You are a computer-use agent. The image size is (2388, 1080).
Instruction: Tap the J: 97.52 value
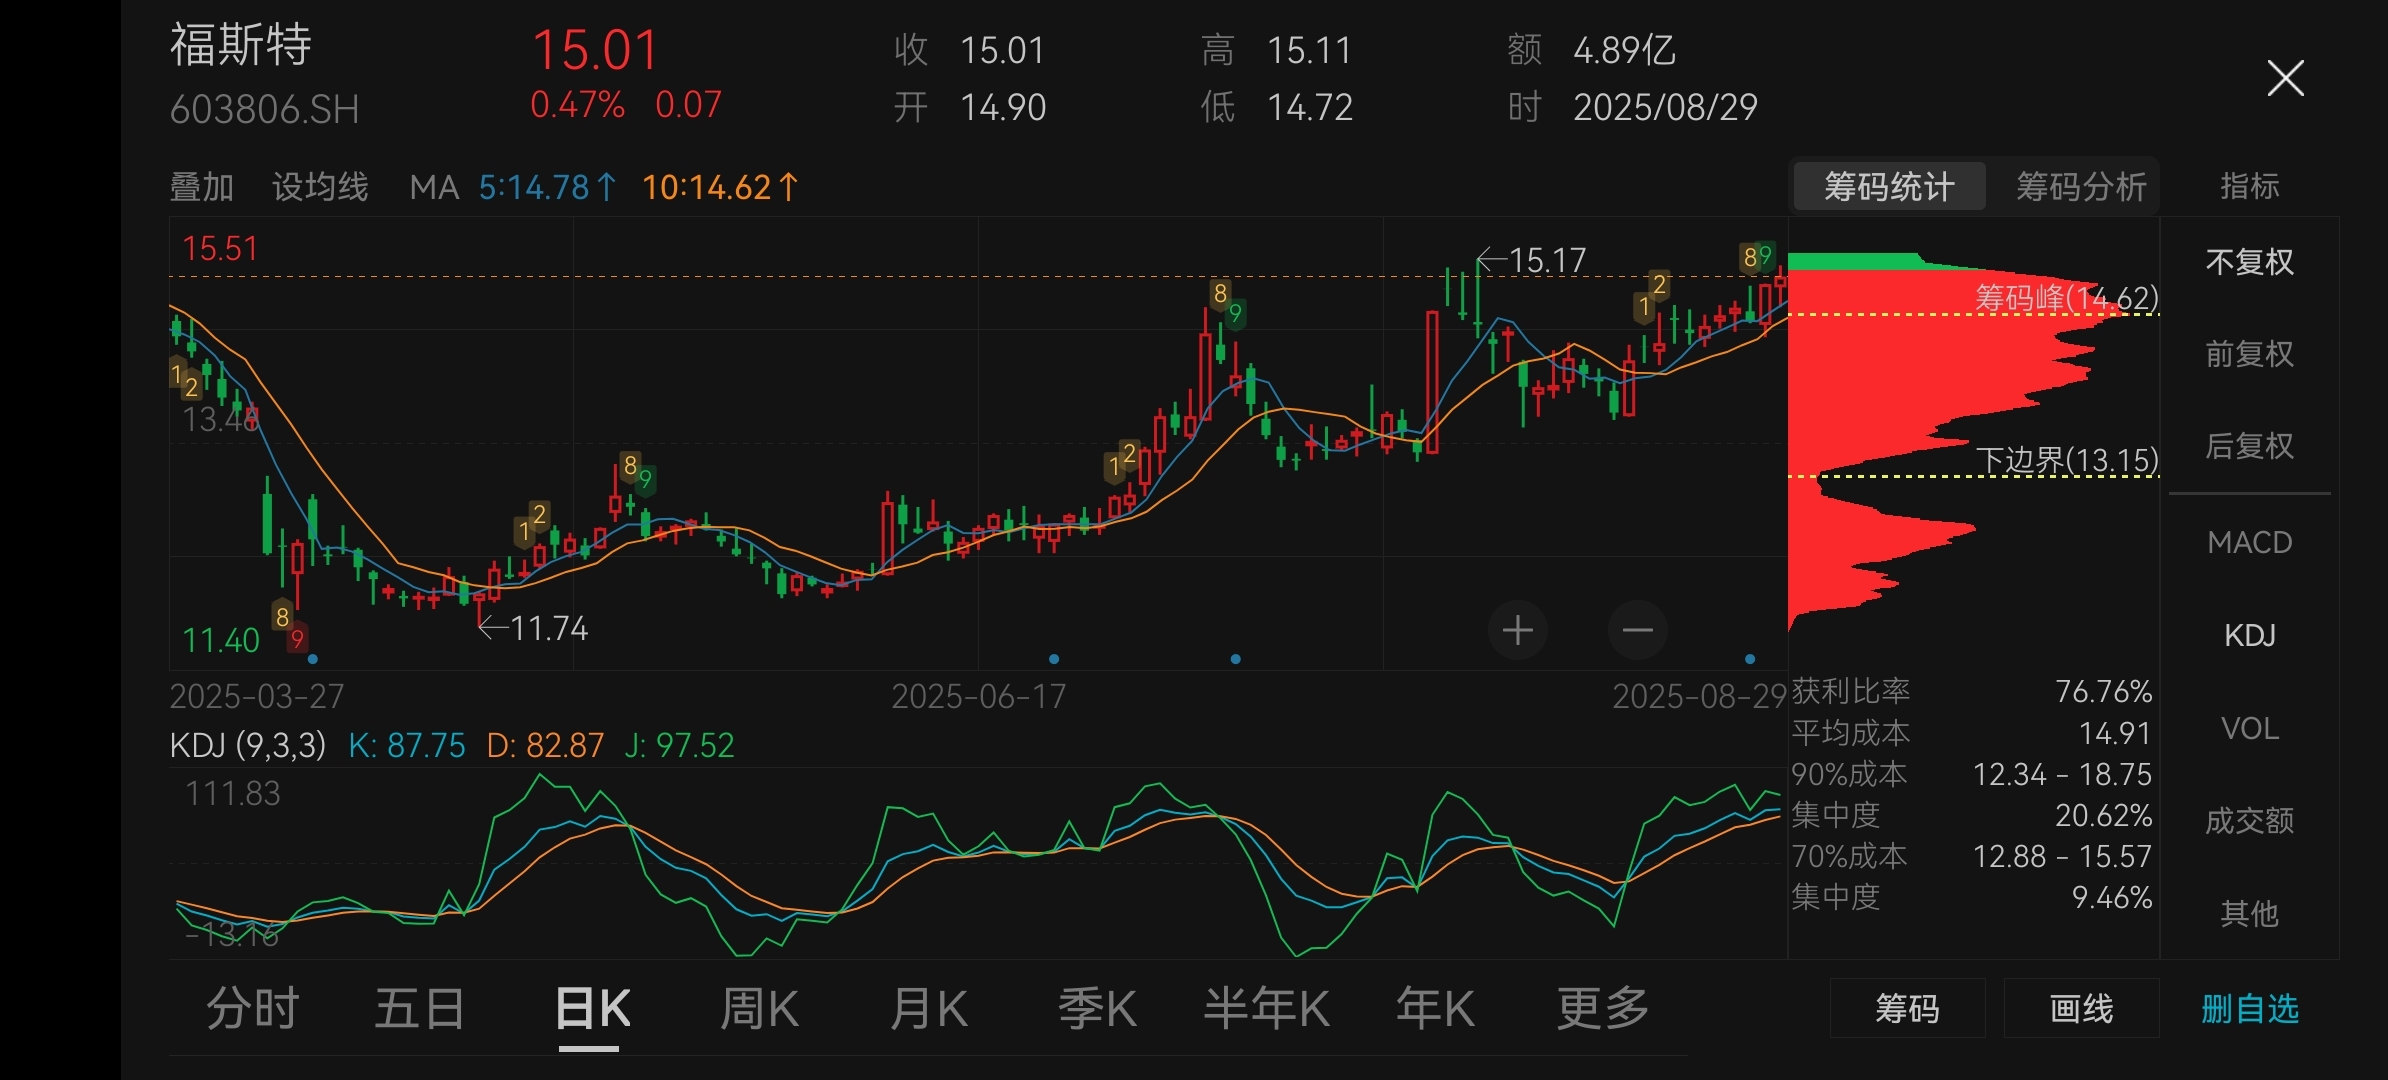click(679, 745)
